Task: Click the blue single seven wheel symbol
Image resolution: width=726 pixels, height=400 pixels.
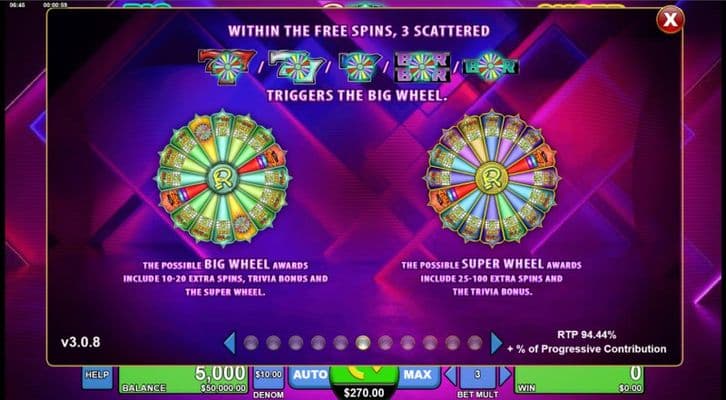Action: click(x=360, y=67)
